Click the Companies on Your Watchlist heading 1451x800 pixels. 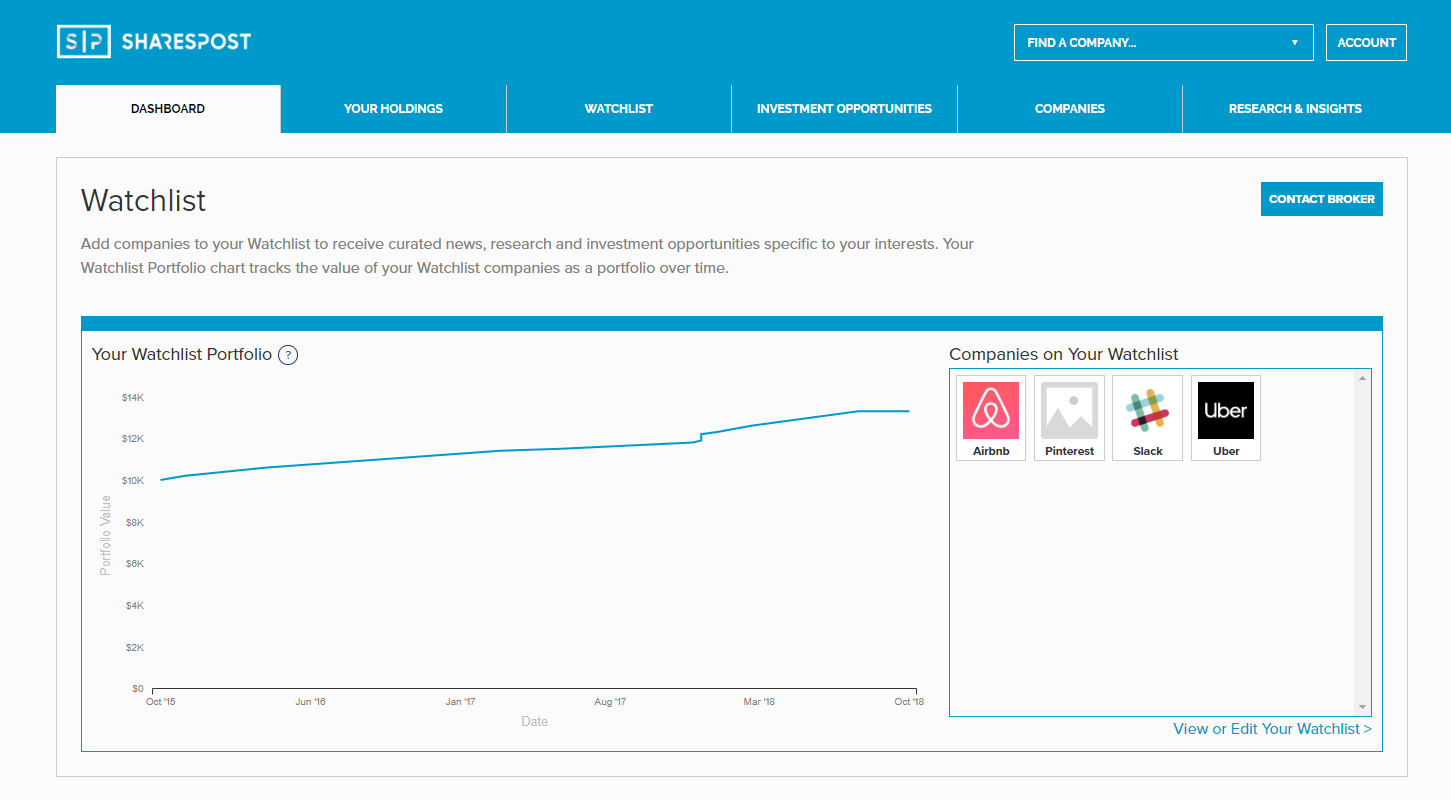coord(1064,355)
